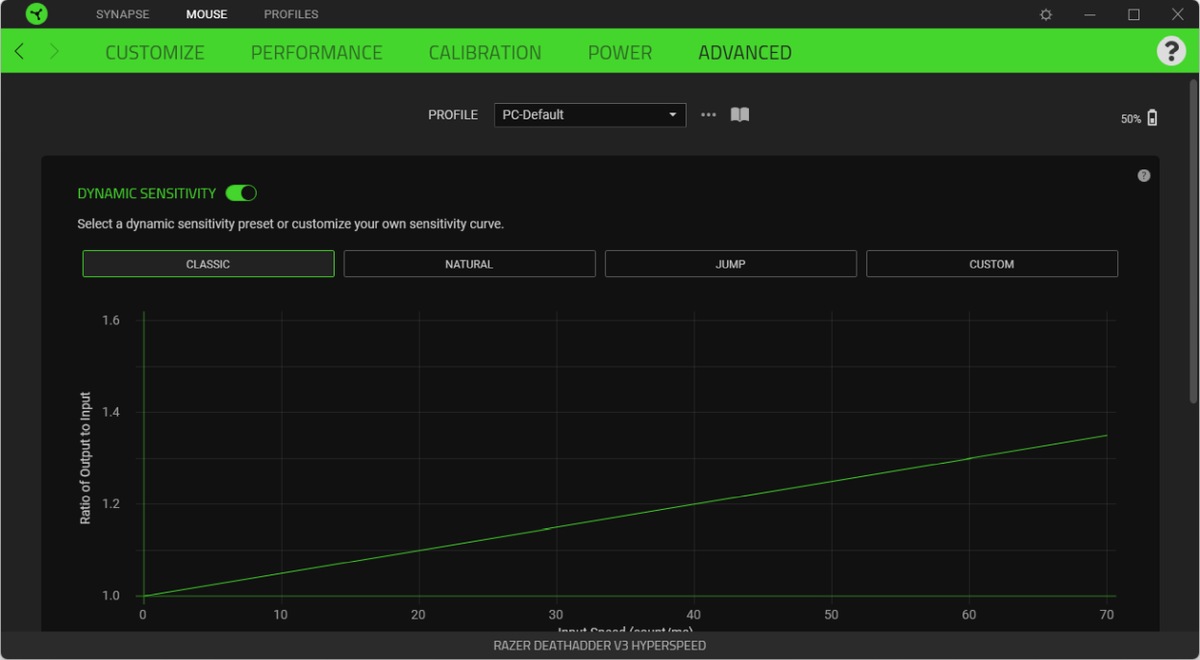Maximize the Synapse window
1200x660 pixels.
pyautogui.click(x=1134, y=14)
